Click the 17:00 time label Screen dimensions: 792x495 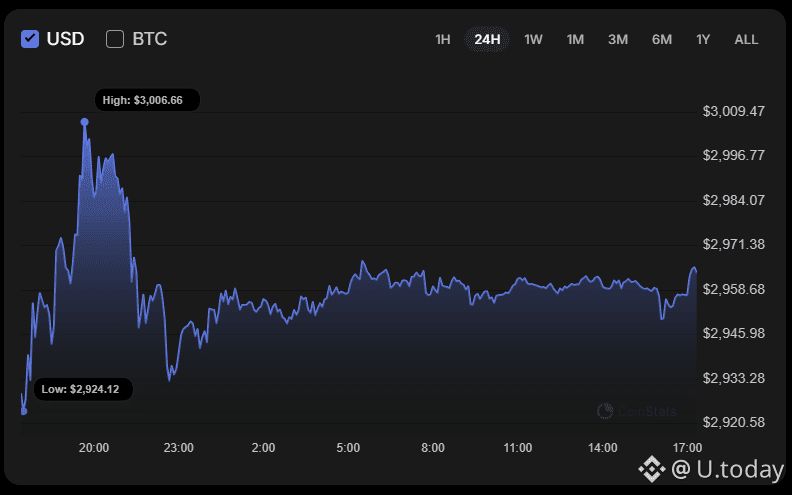[x=687, y=448]
